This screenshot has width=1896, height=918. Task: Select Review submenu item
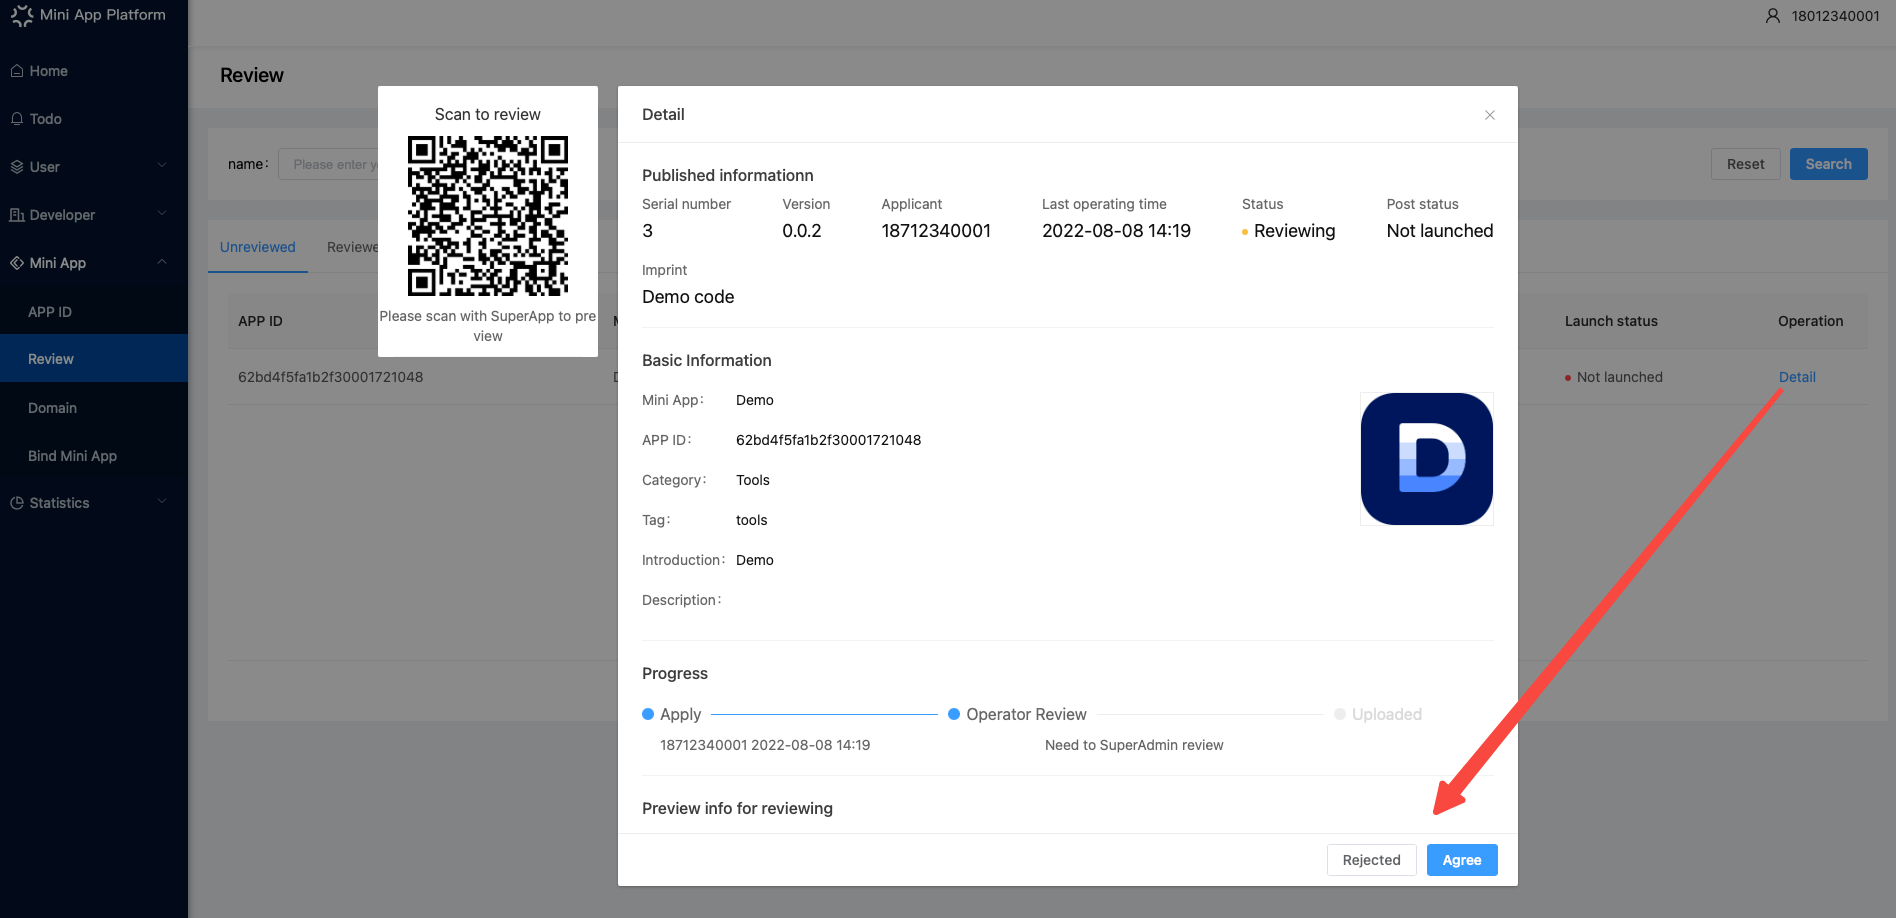tap(94, 359)
